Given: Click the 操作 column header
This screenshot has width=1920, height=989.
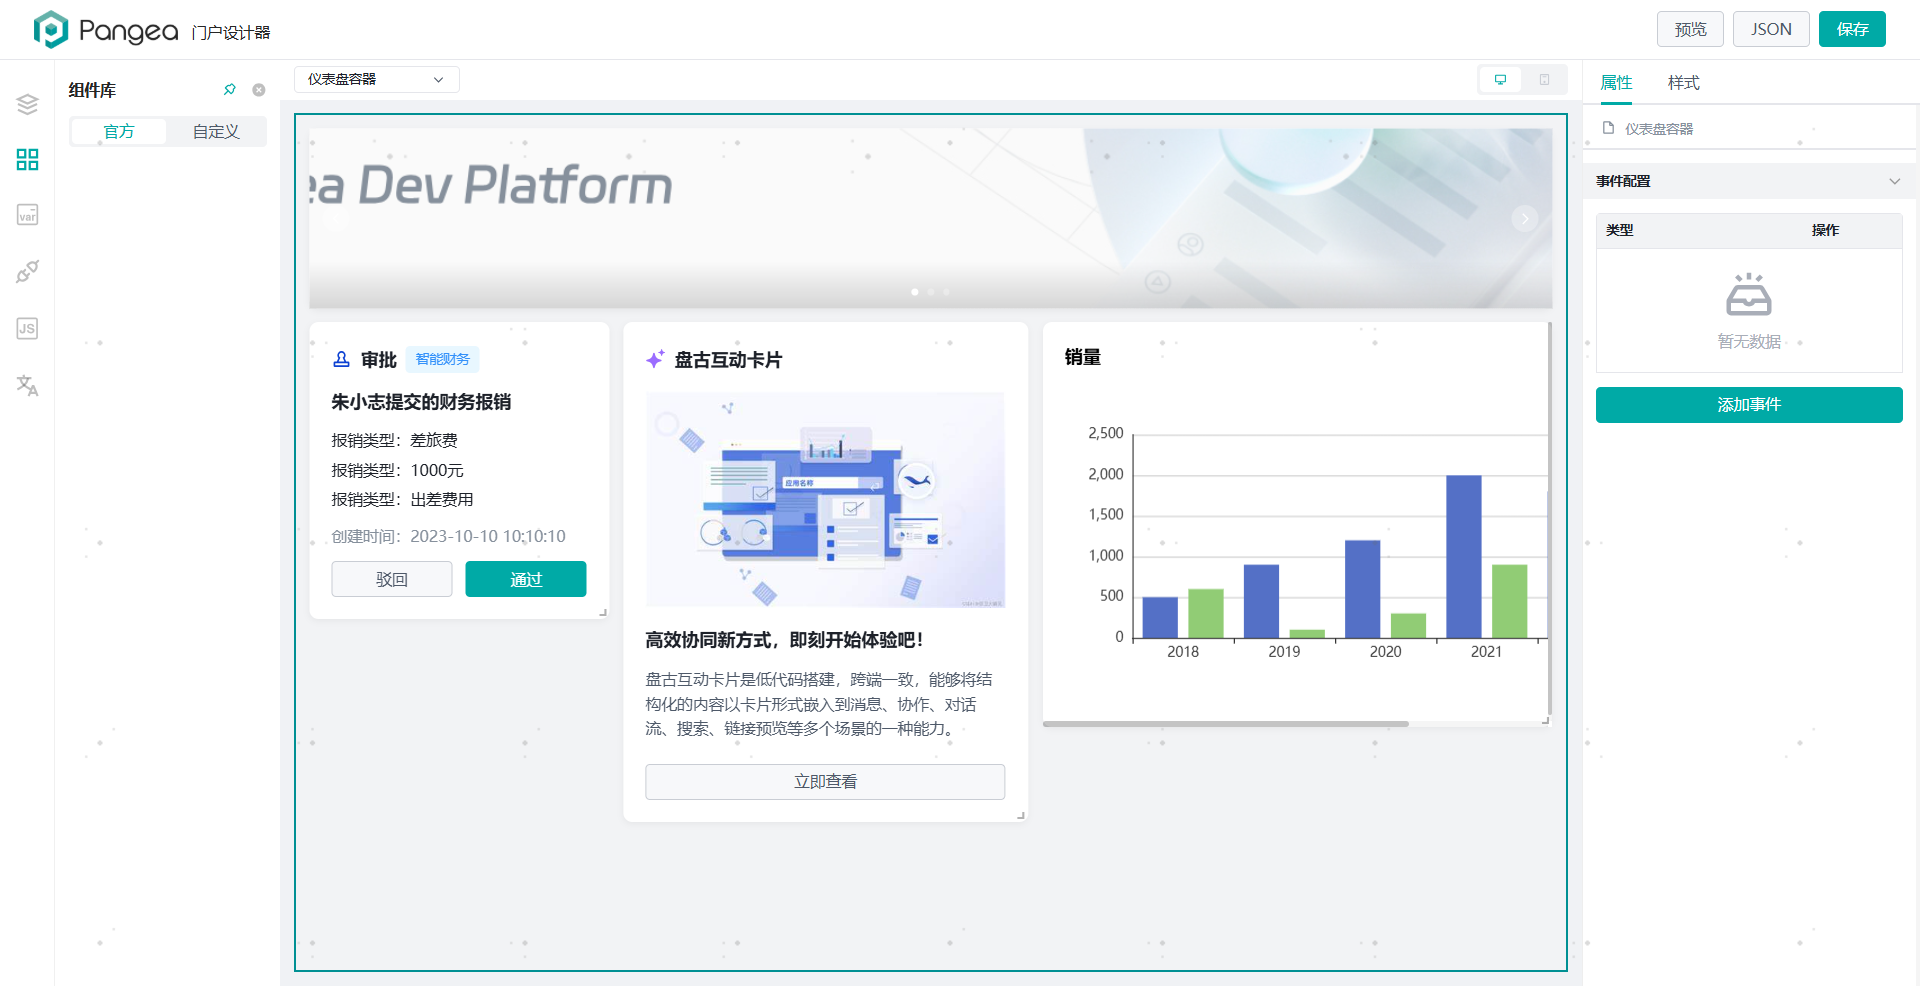Looking at the screenshot, I should 1825,230.
